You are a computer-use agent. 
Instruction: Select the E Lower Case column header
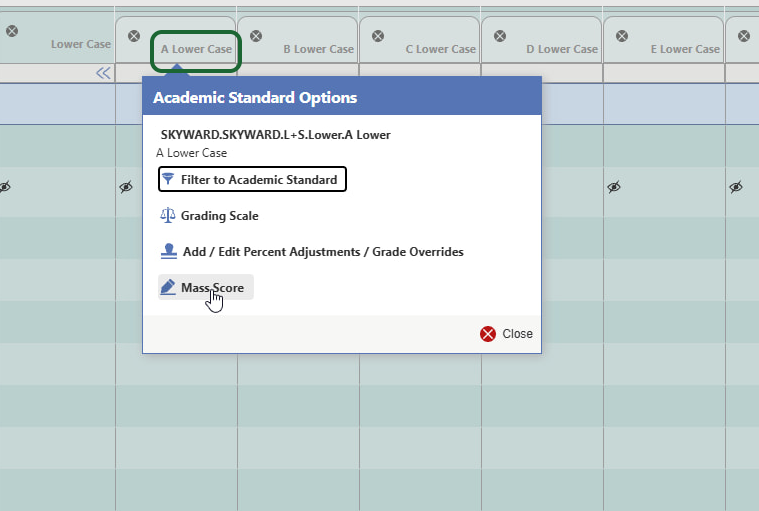coord(685,49)
